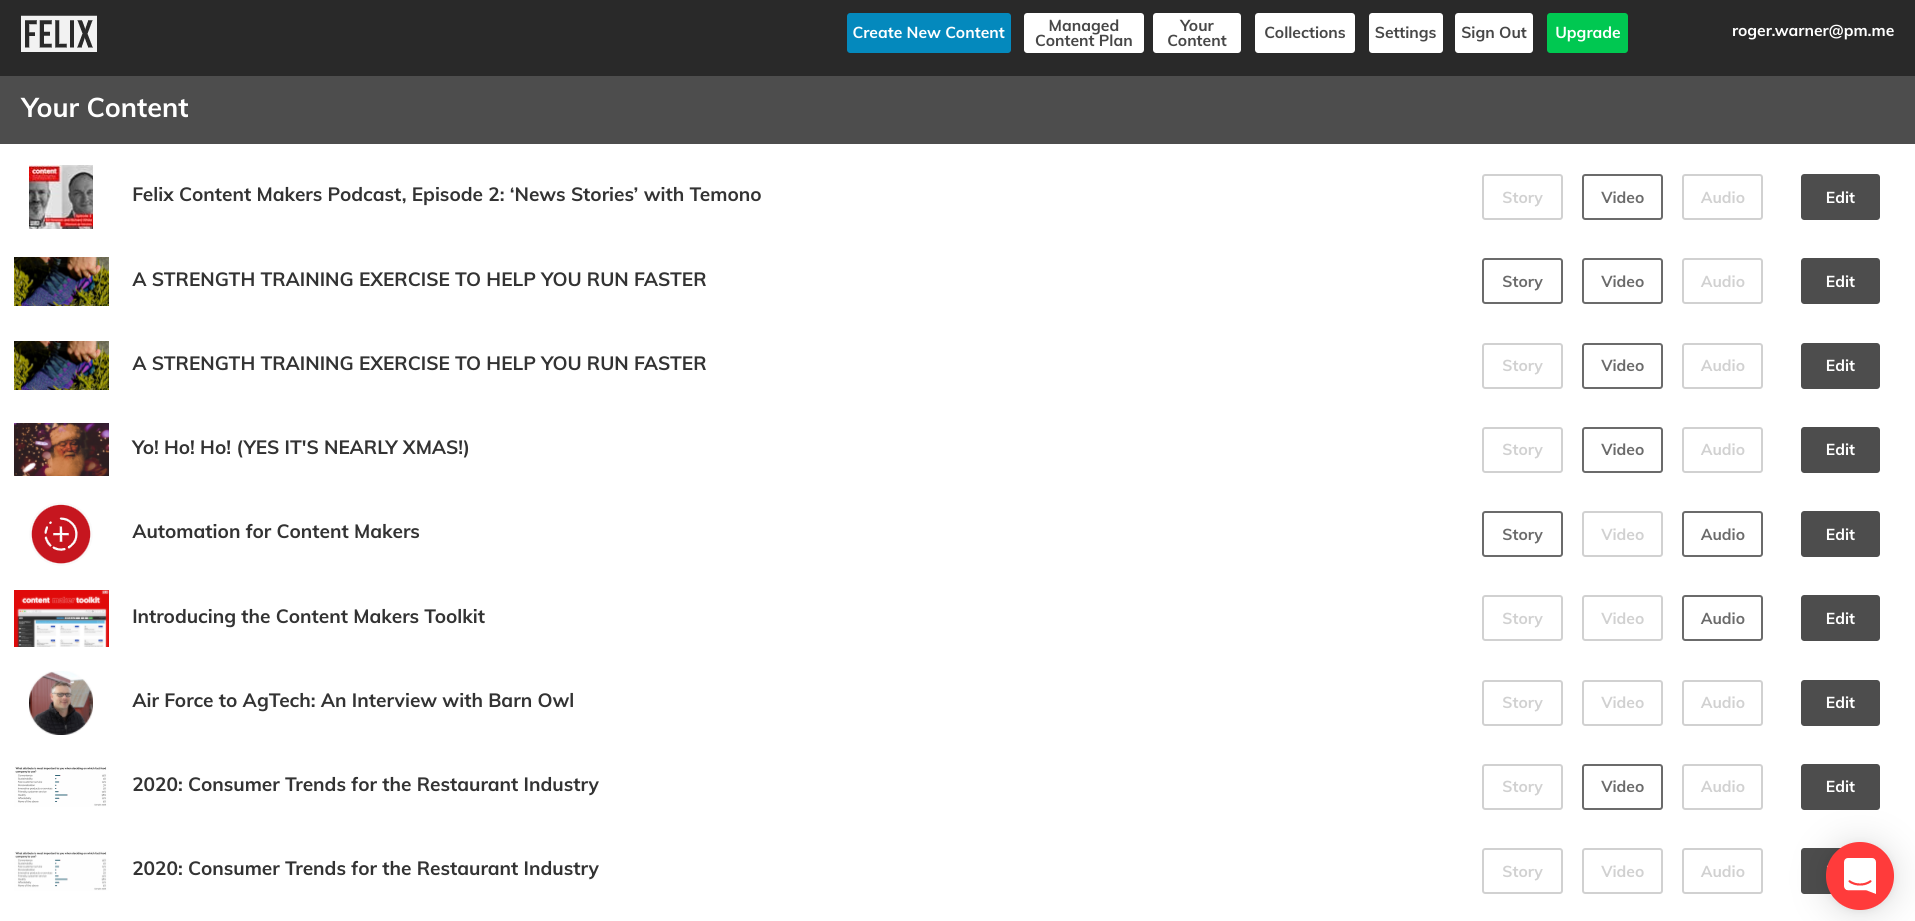Open the Barn Owl interview portrait thumbnail
Viewport: 1915px width, 921px height.
[61, 703]
